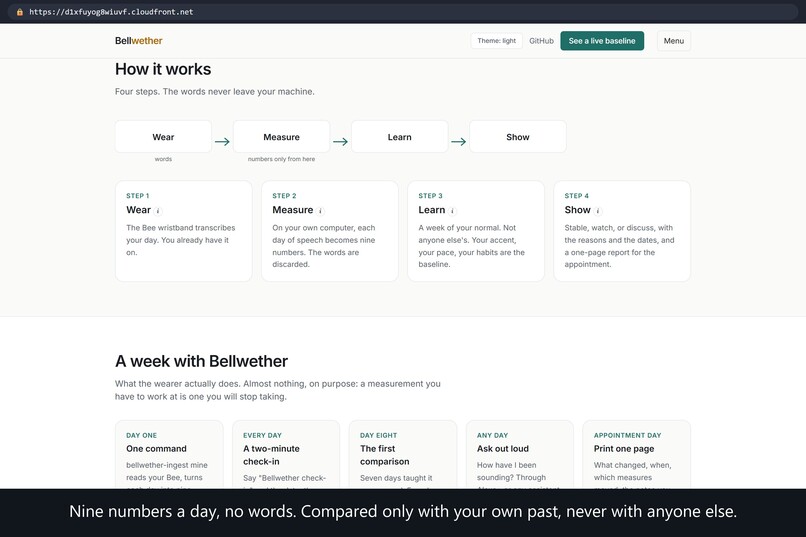Click the lock icon in the address bar
This screenshot has height=537, width=806.
click(x=20, y=12)
